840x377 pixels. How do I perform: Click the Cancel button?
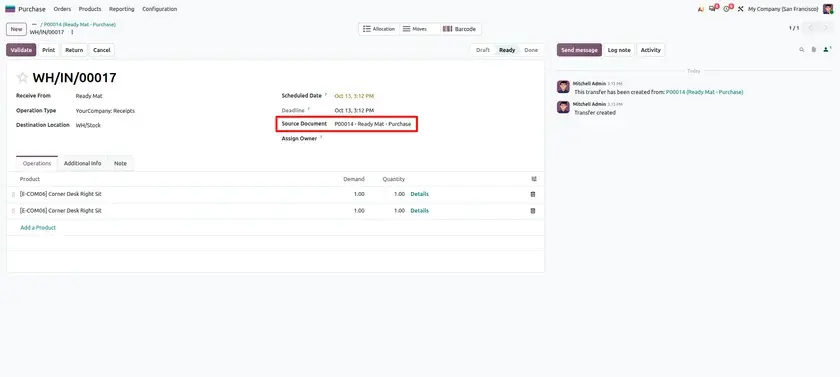102,50
